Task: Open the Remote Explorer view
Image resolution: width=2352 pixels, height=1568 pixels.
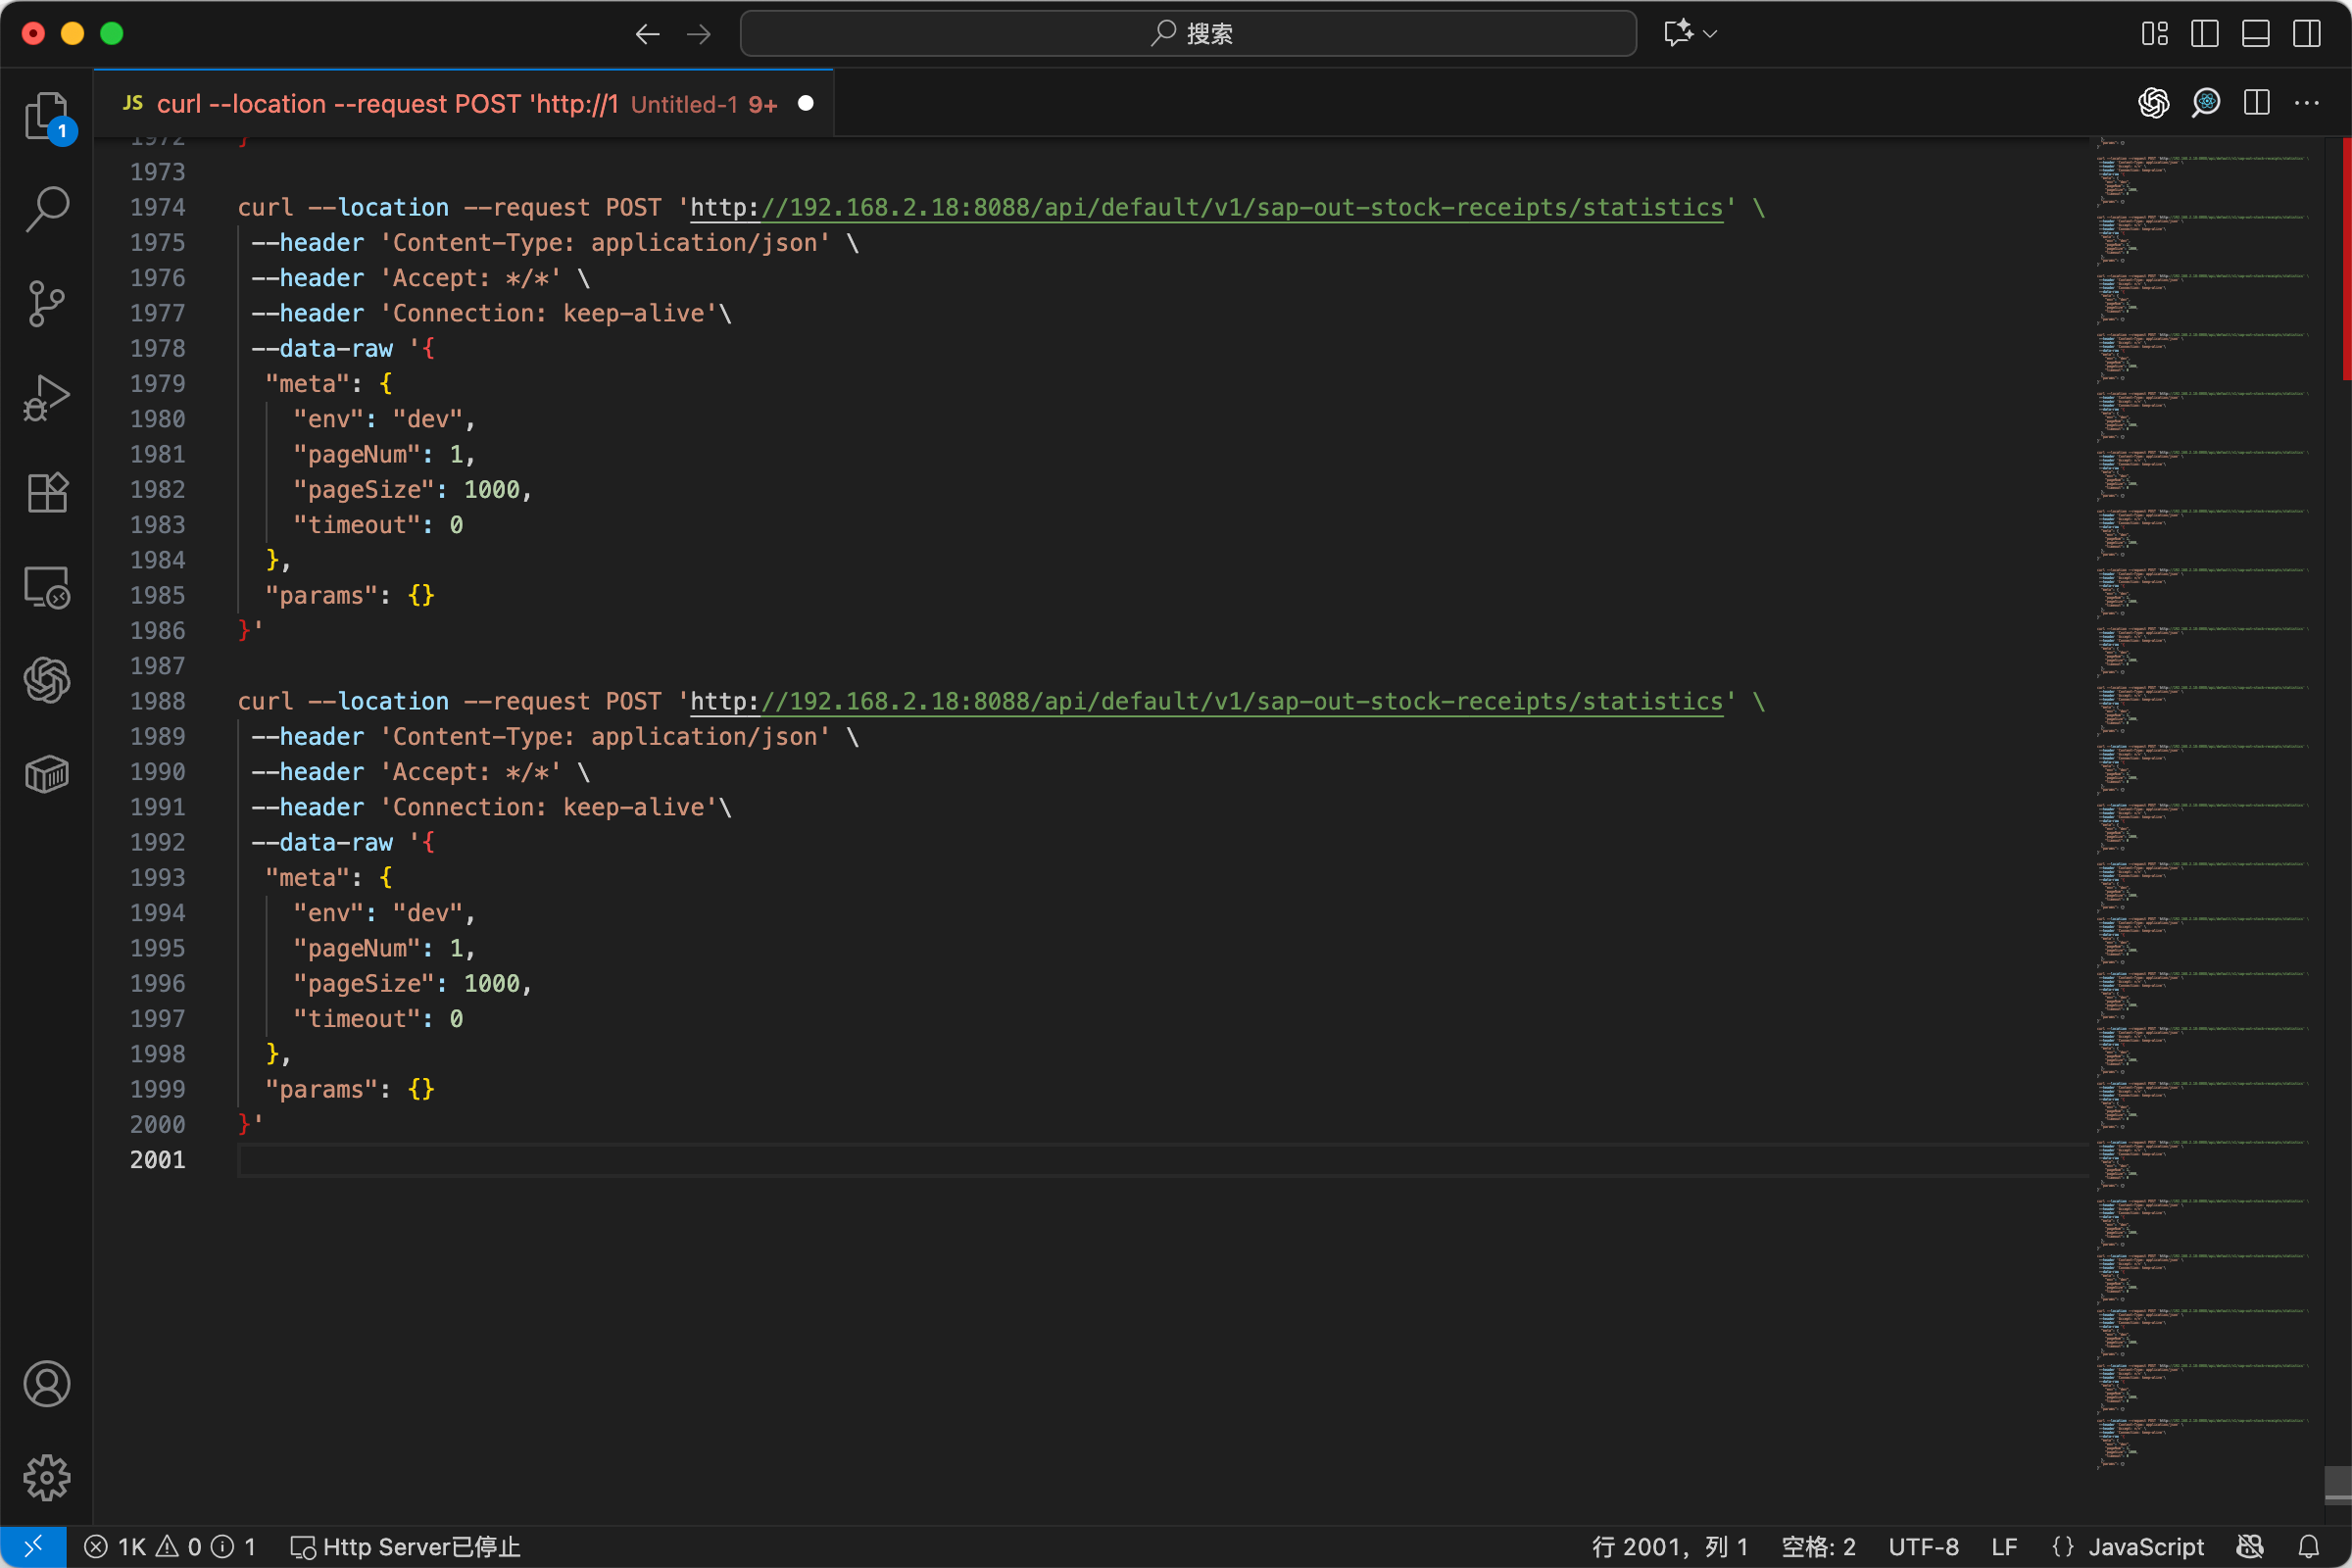Action: click(46, 586)
